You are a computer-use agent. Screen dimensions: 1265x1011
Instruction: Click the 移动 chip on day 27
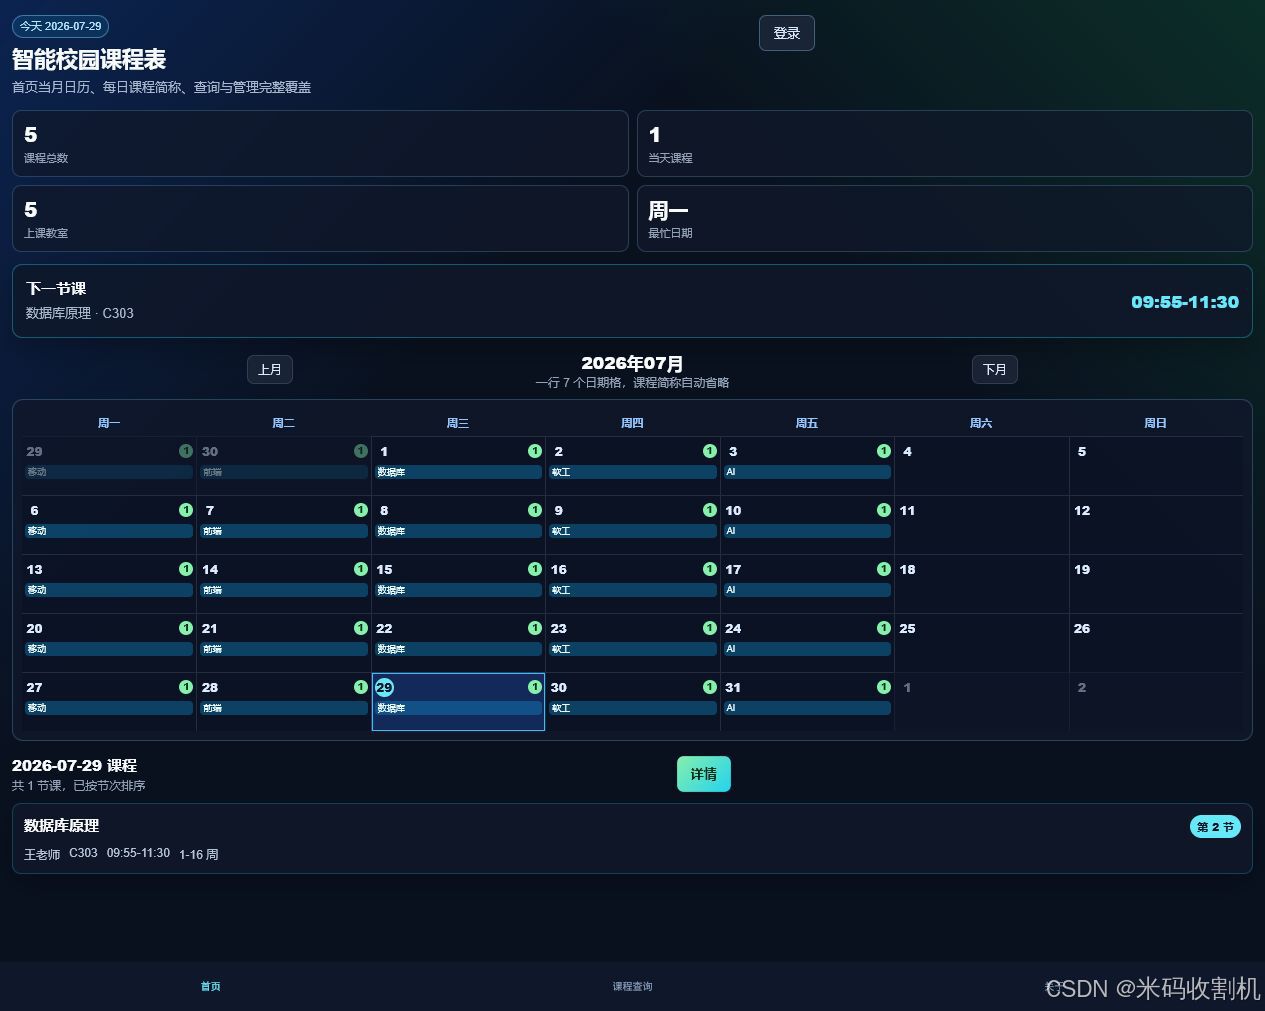tap(109, 708)
